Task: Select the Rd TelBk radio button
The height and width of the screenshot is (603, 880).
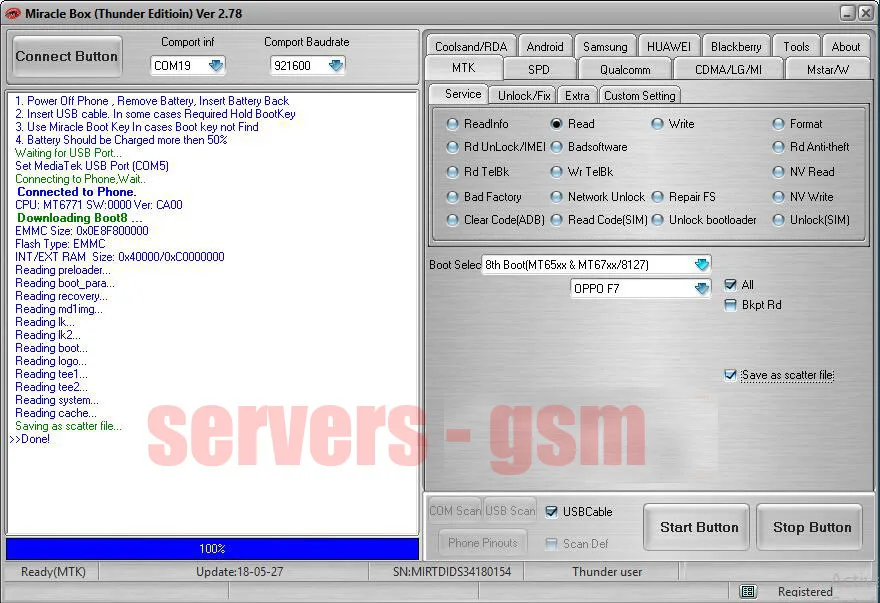Action: (452, 172)
